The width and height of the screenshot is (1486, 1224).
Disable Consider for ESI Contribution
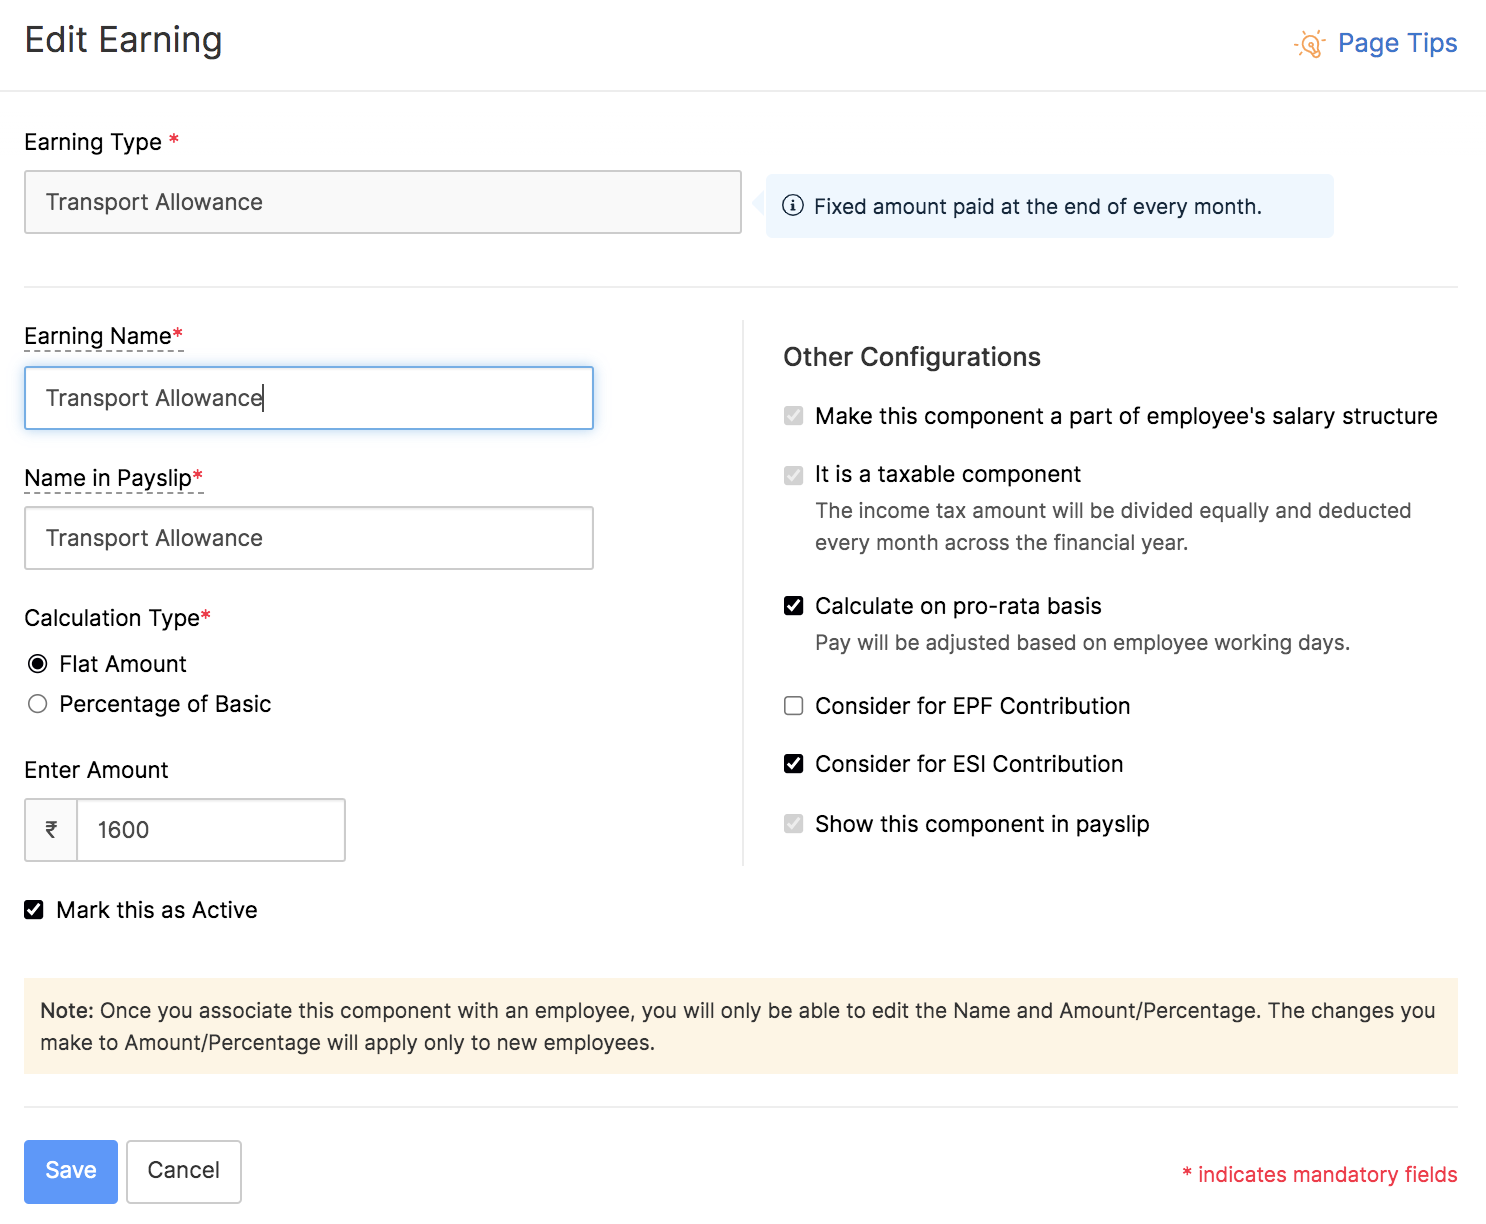pos(793,763)
